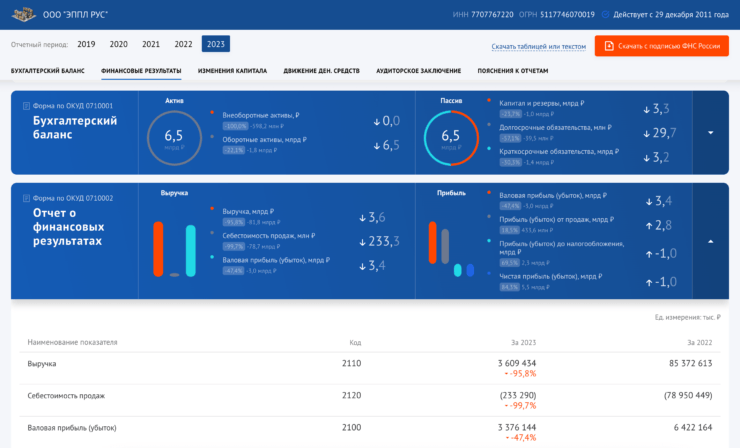Collapse the Отчет о финансовых результатах panel
Screen dimensions: 740x448
click(710, 241)
